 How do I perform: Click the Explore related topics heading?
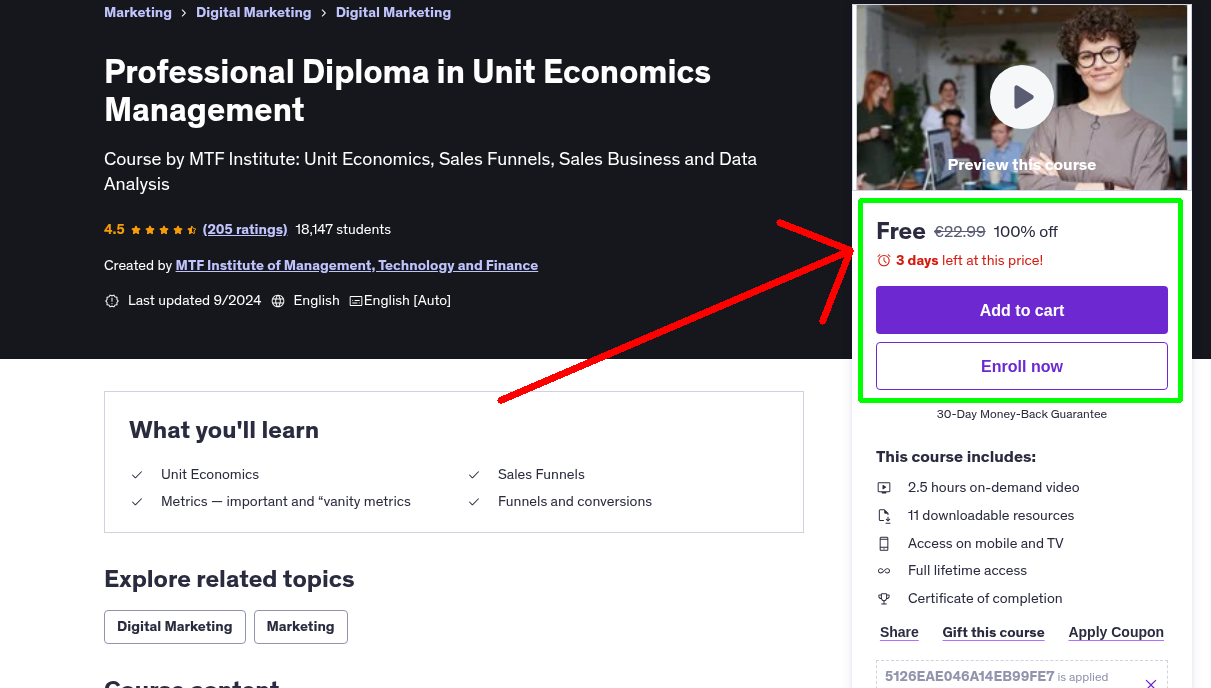pos(229,579)
